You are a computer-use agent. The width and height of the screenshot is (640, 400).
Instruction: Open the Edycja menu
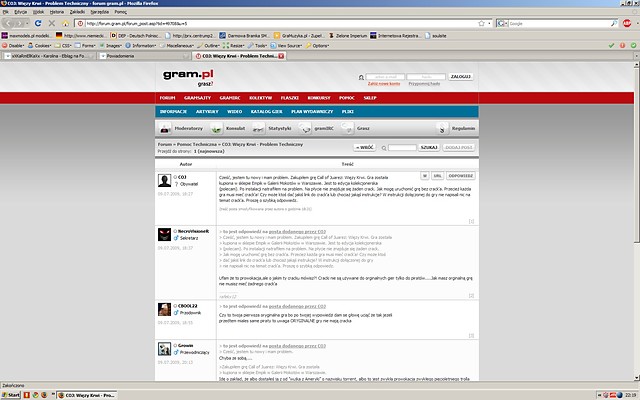[20, 12]
